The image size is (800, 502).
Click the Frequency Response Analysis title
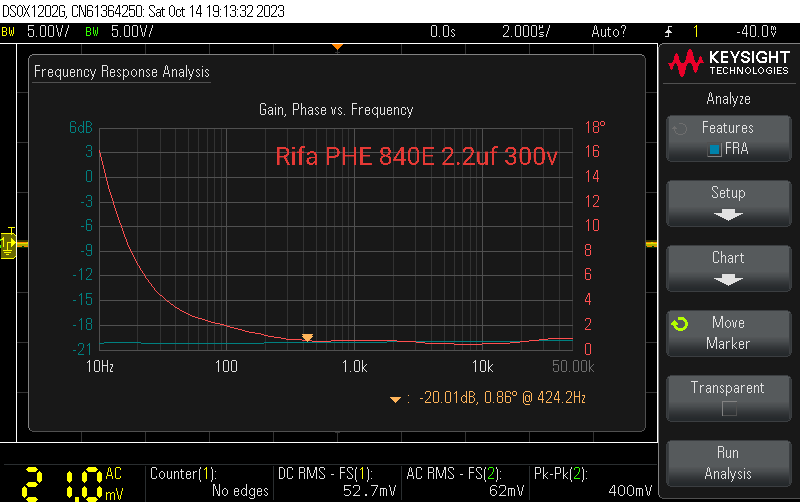pyautogui.click(x=121, y=72)
